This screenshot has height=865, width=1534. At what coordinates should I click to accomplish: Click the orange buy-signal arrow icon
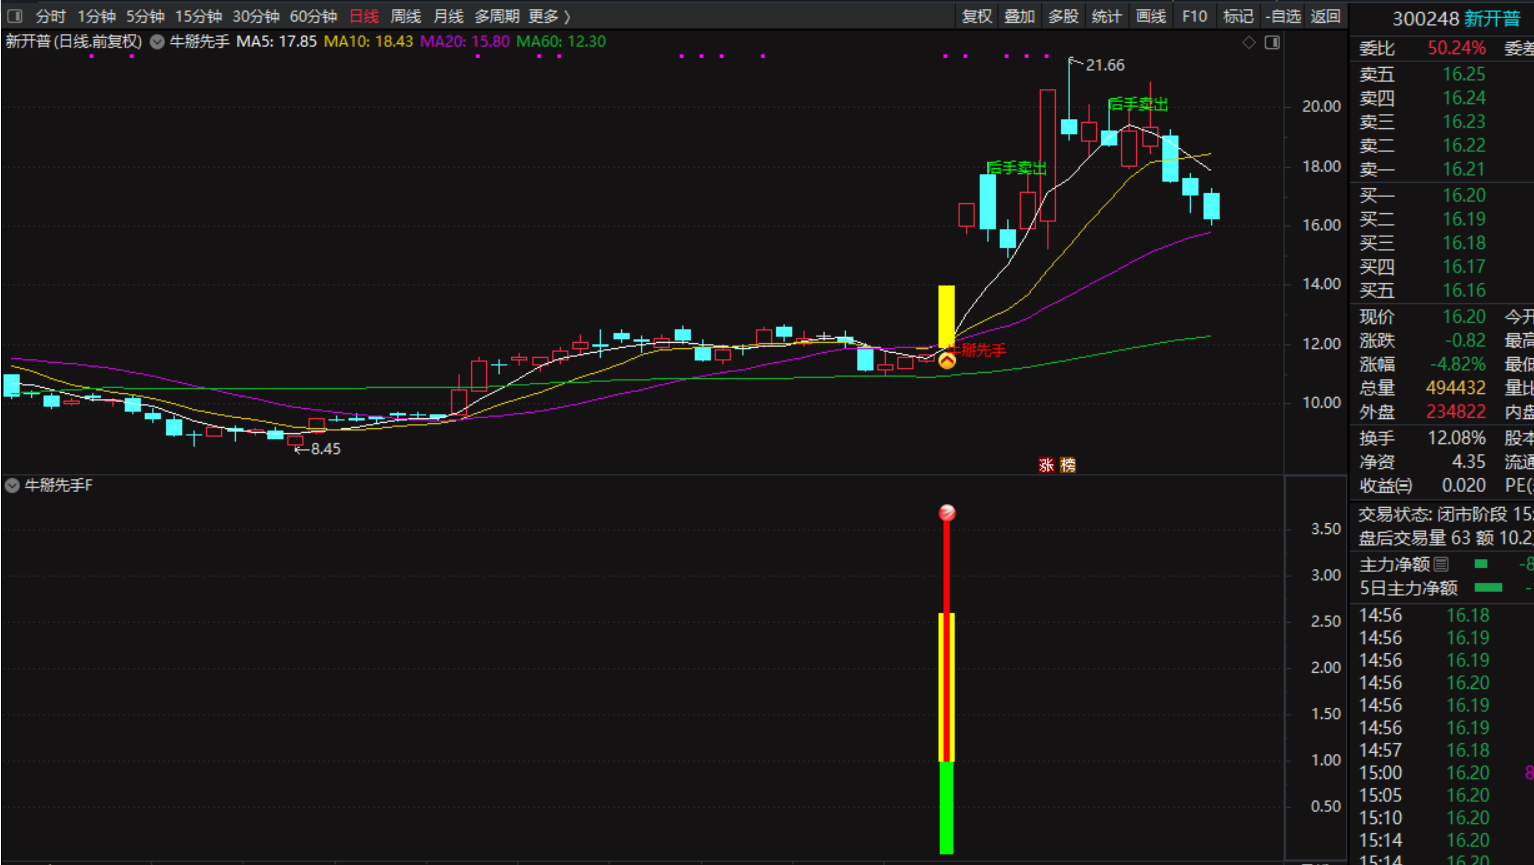[946, 360]
